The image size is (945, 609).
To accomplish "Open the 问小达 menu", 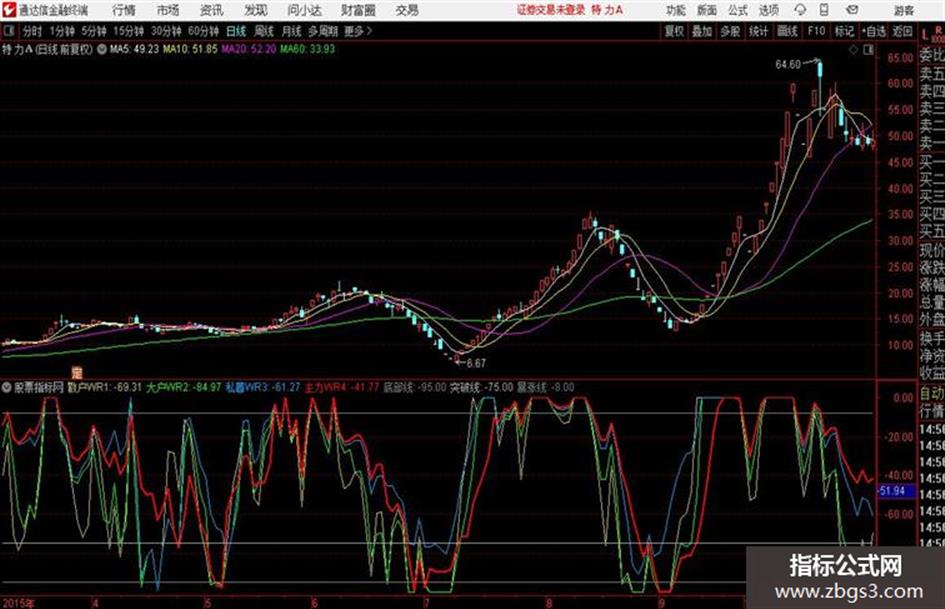I will (304, 10).
